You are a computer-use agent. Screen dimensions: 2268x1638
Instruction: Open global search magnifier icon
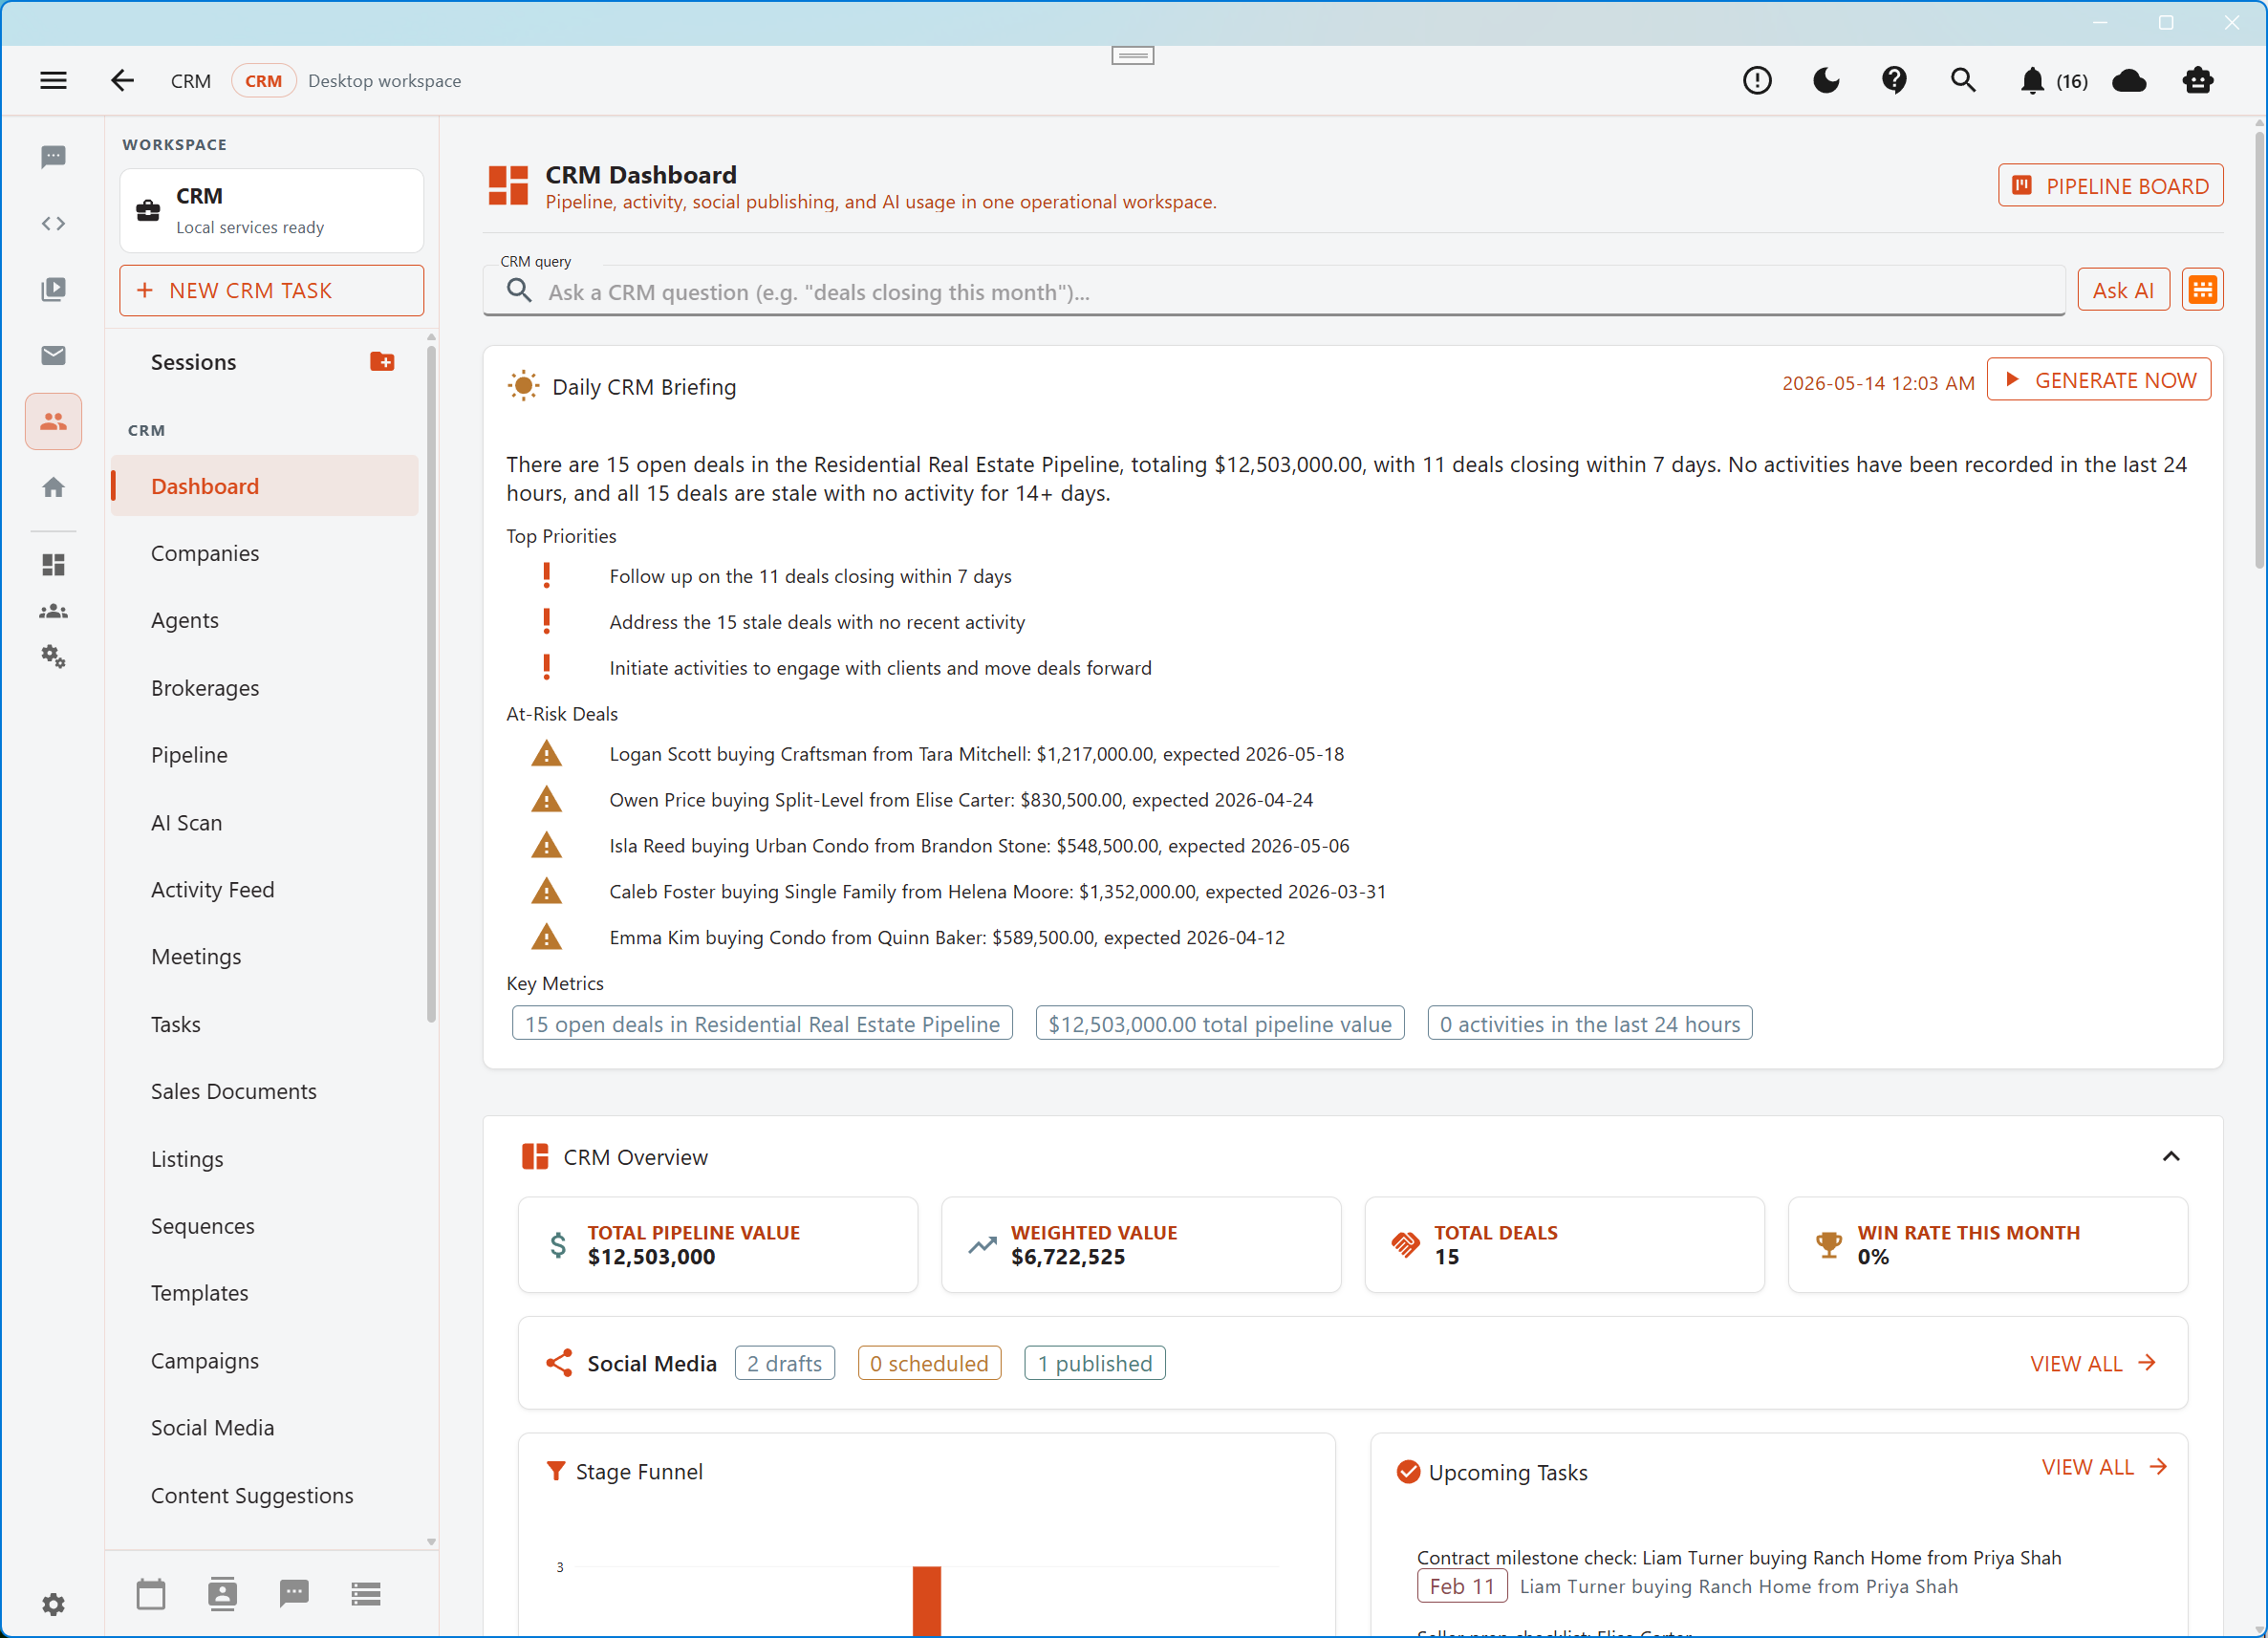[1963, 80]
